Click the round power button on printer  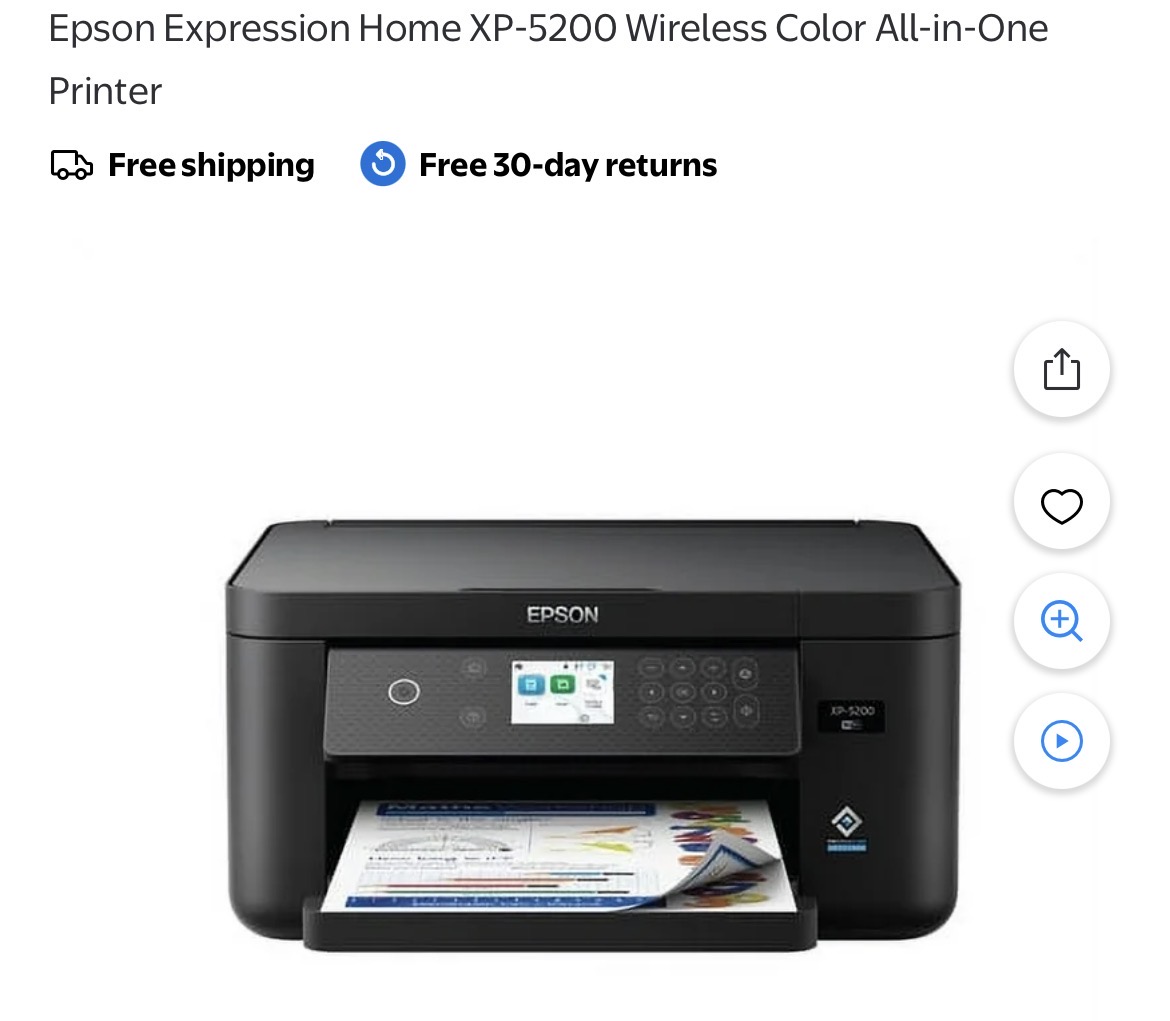(404, 692)
